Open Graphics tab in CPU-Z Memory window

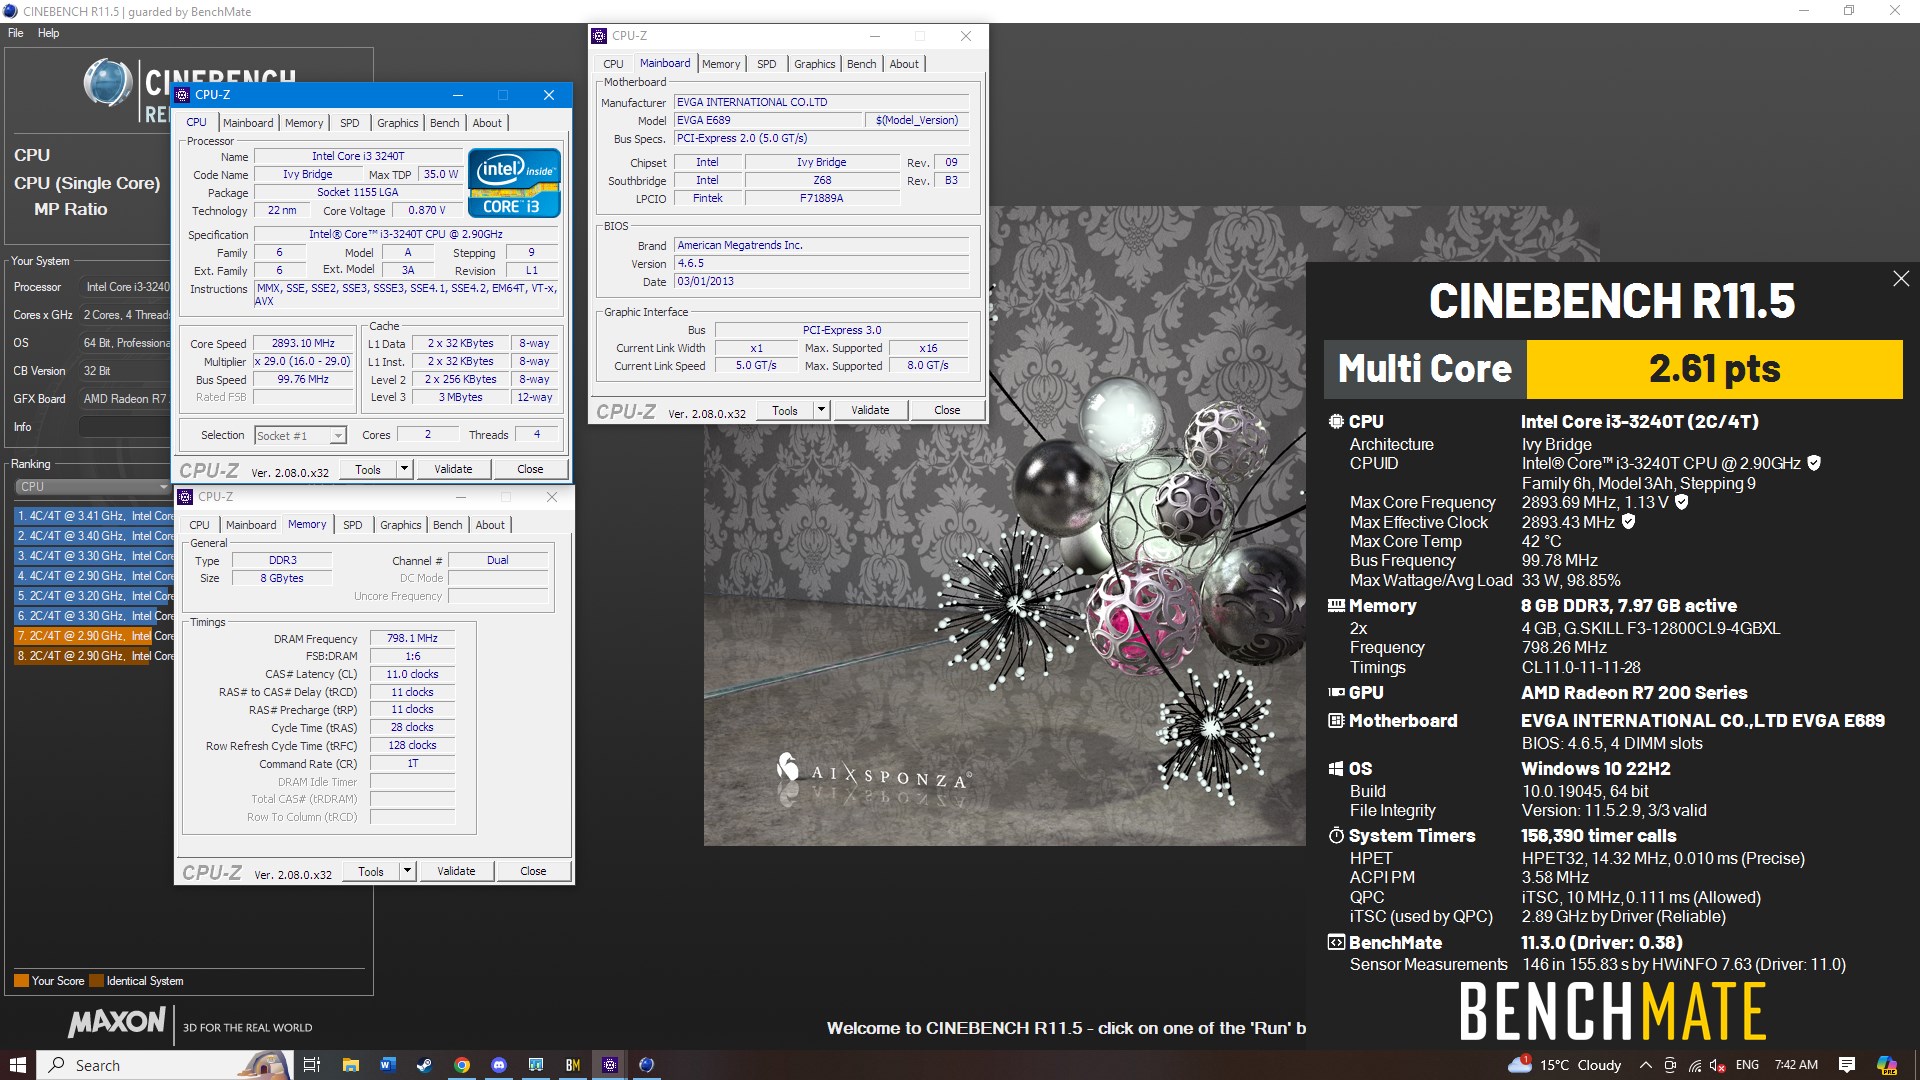[x=401, y=525]
